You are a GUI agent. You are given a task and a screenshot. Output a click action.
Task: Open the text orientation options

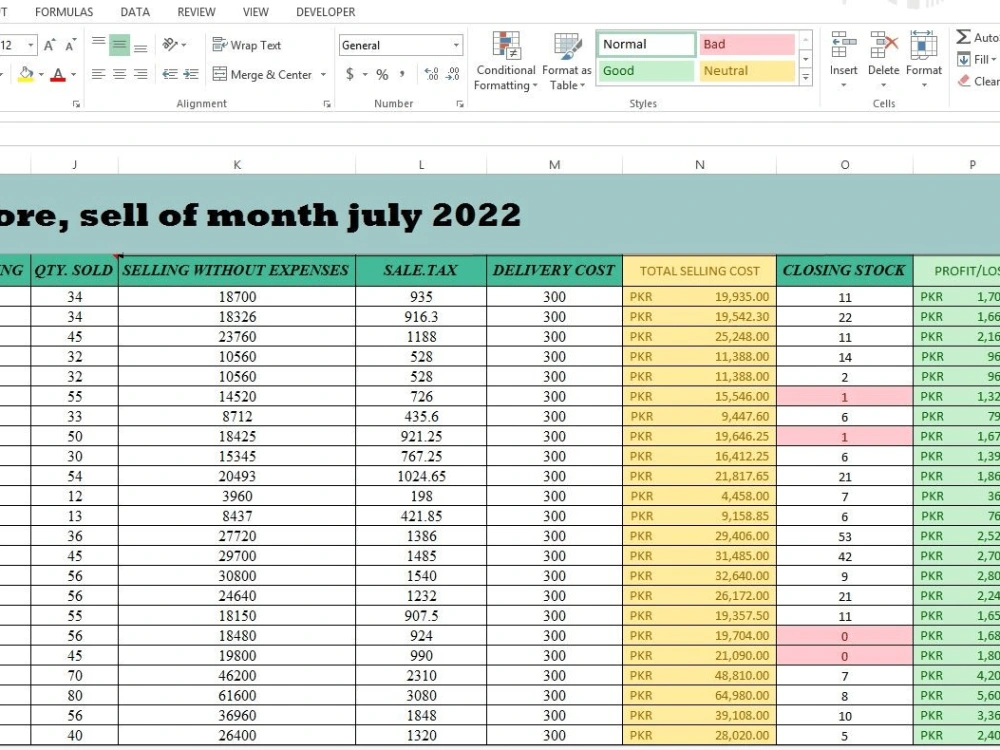(x=174, y=45)
